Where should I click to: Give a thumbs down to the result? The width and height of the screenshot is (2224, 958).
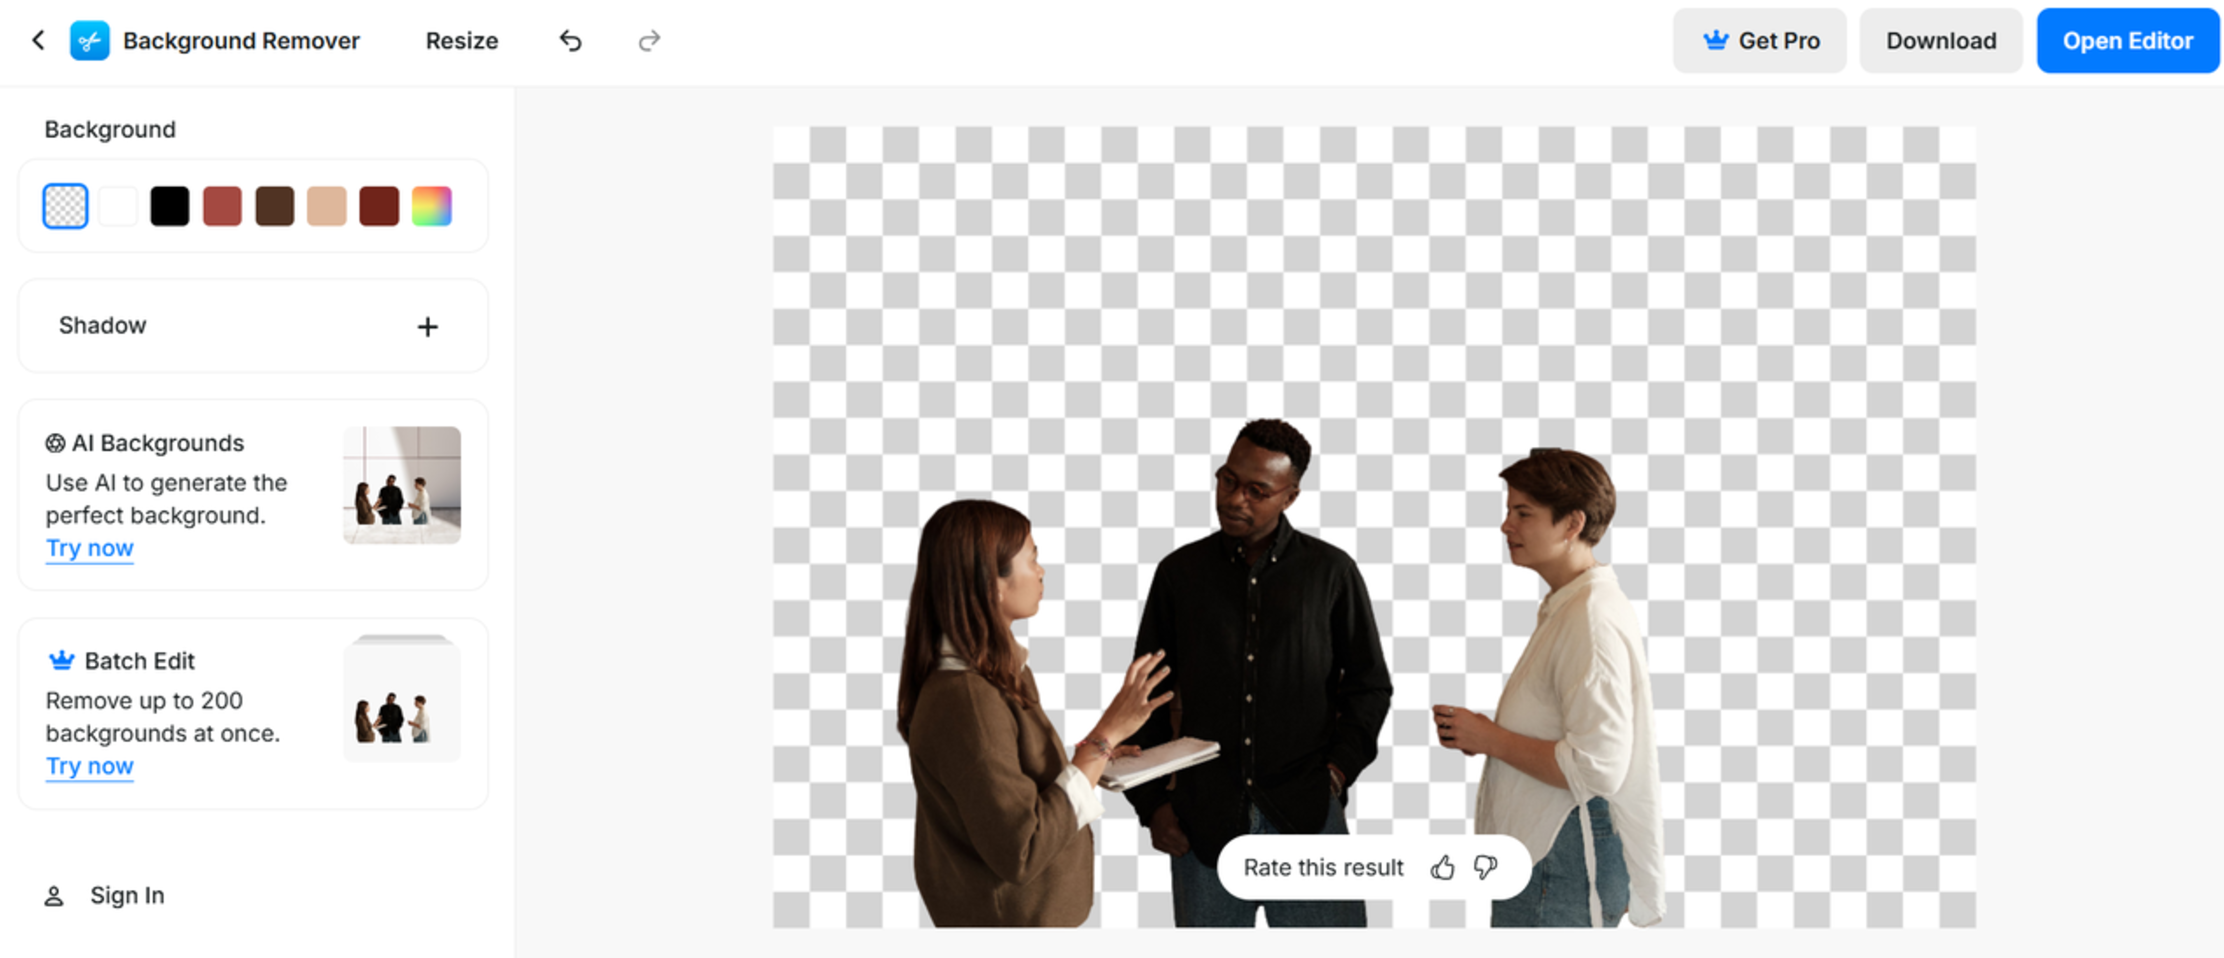[1485, 867]
